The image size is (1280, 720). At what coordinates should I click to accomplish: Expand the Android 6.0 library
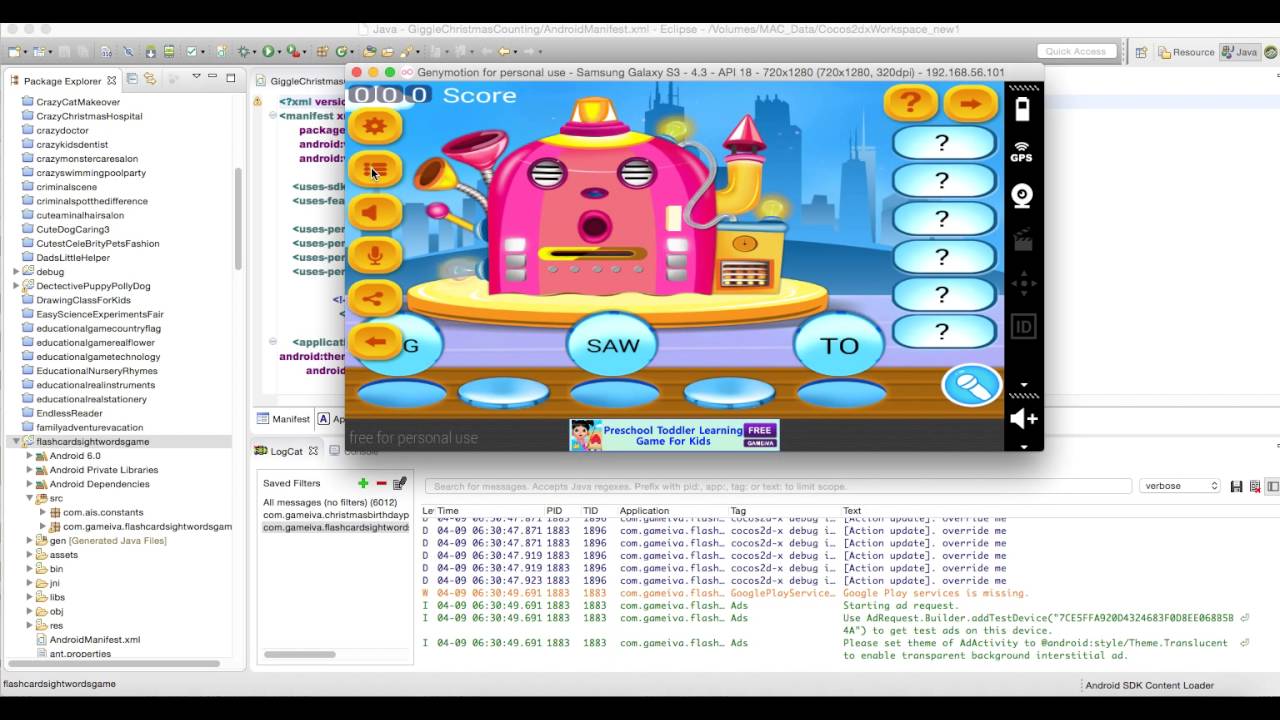[x=30, y=456]
